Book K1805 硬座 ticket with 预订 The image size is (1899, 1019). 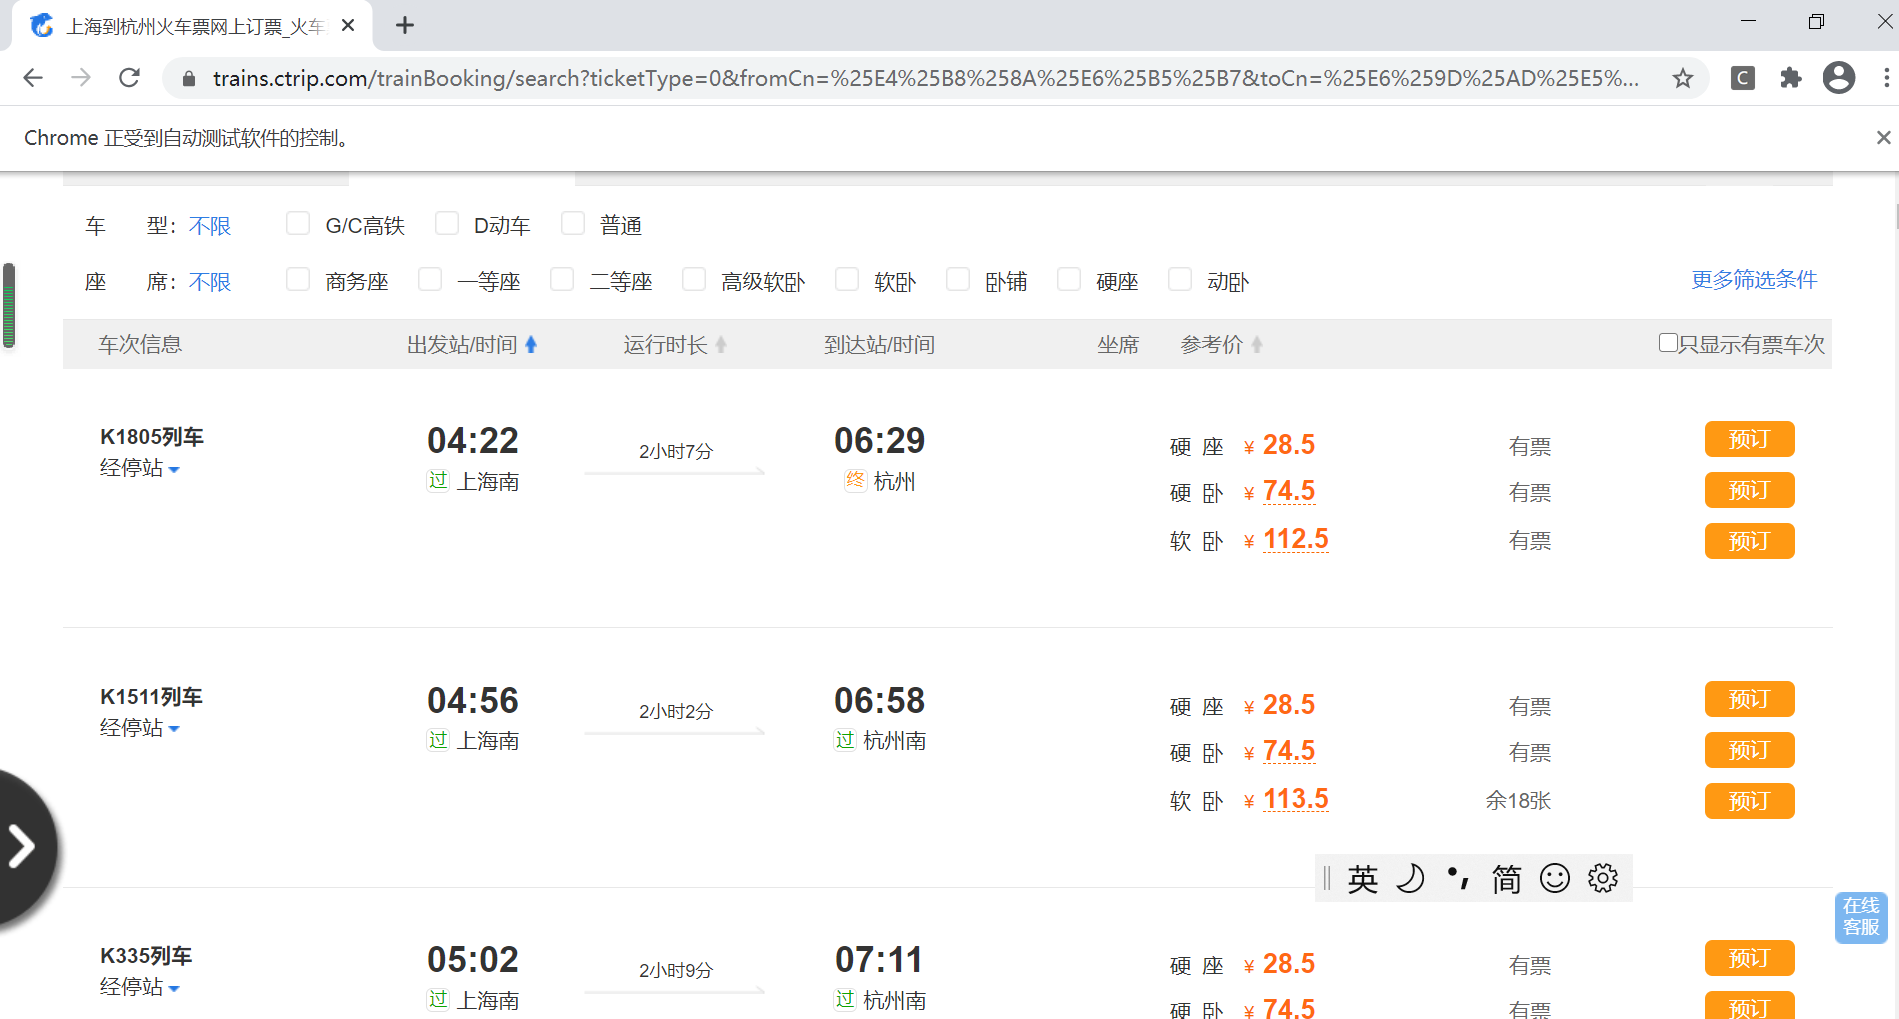pyautogui.click(x=1749, y=440)
